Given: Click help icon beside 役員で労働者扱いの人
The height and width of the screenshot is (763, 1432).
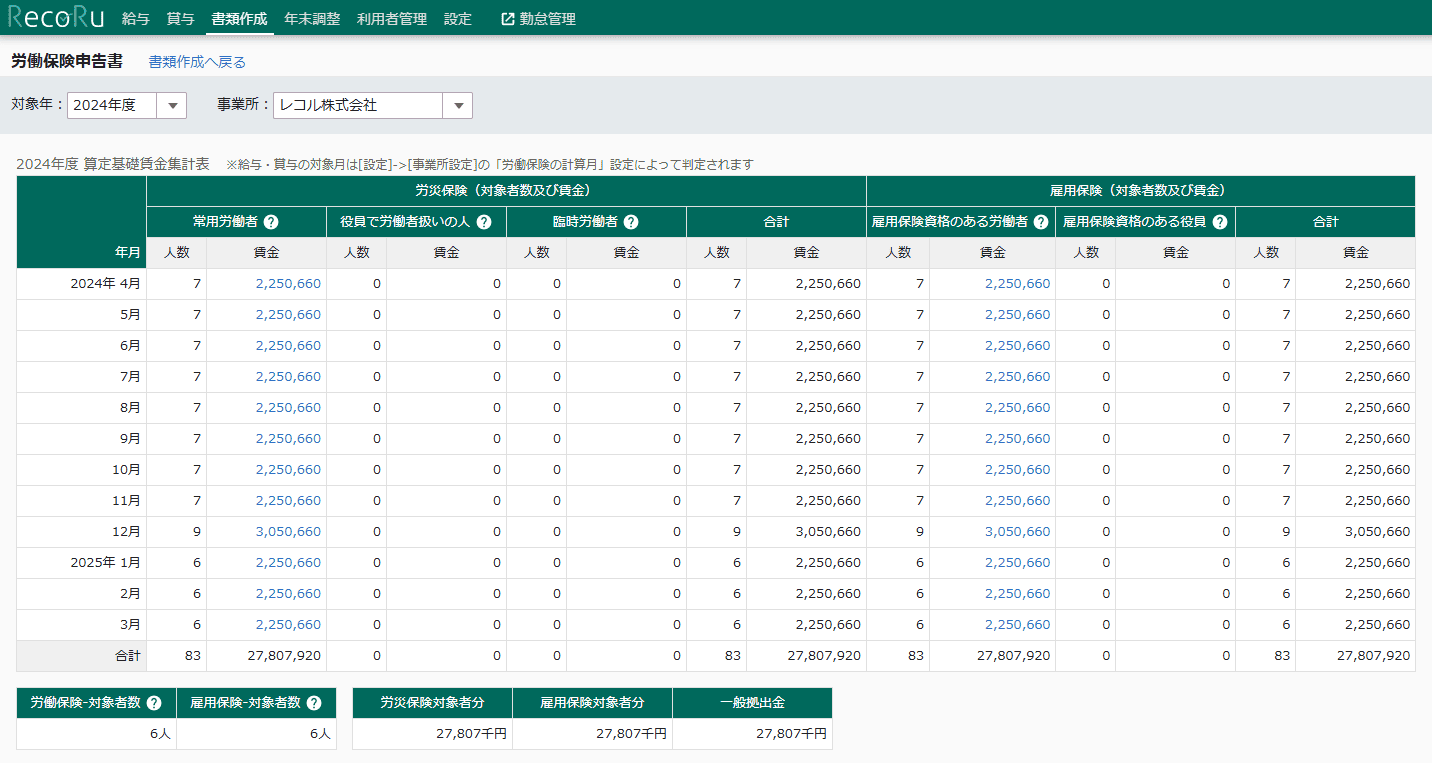Looking at the screenshot, I should (484, 223).
